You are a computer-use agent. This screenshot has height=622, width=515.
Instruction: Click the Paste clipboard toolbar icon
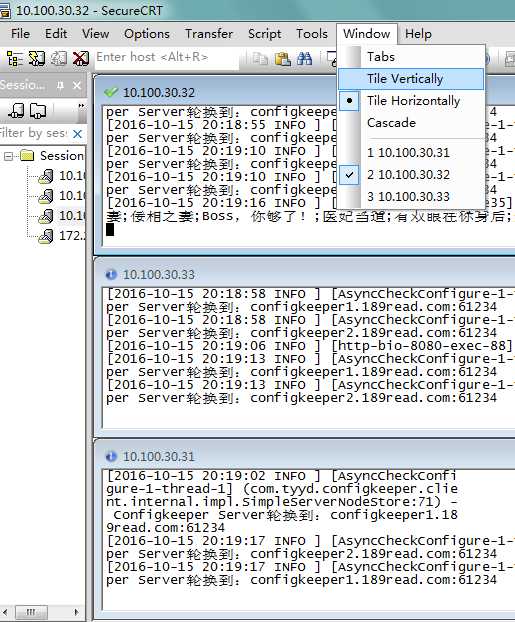(282, 59)
